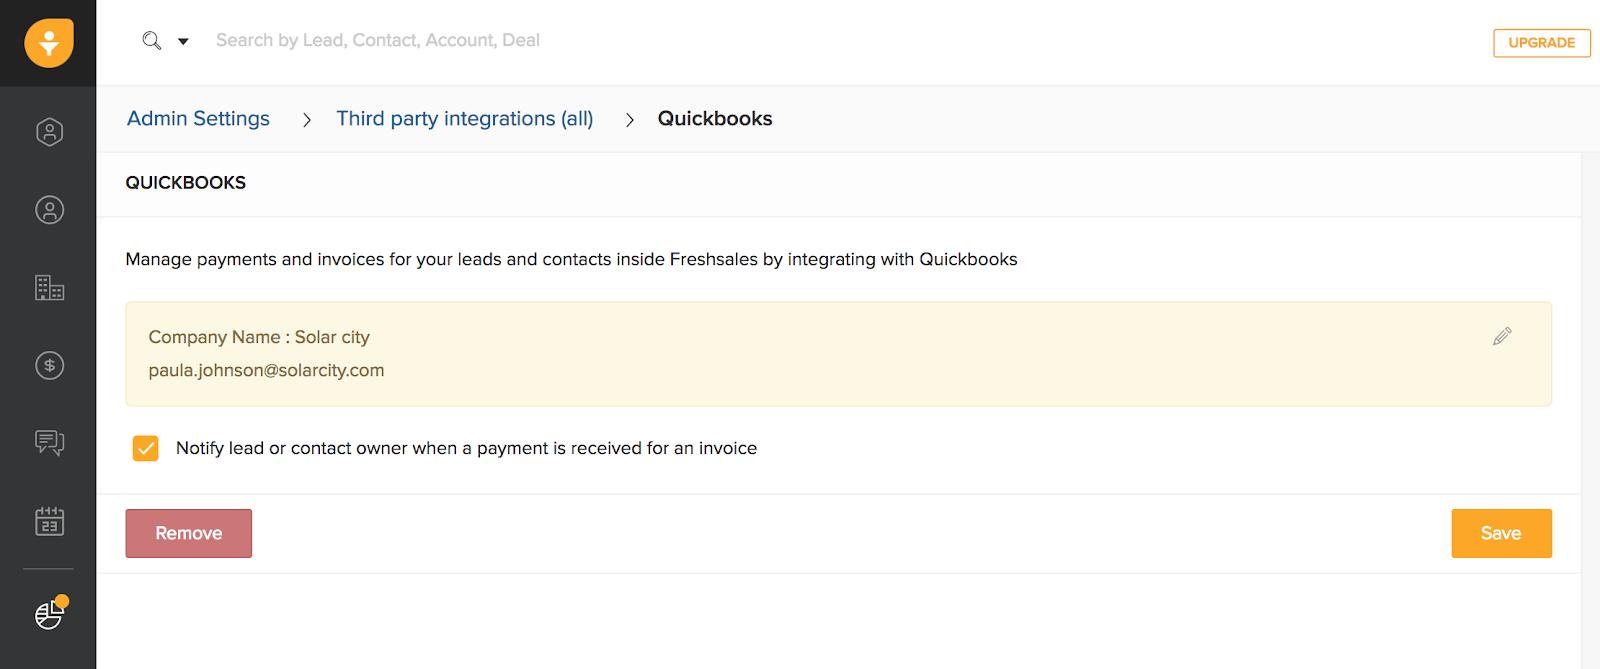Image resolution: width=1600 pixels, height=669 pixels.
Task: Click the Remove button
Action: (x=188, y=533)
